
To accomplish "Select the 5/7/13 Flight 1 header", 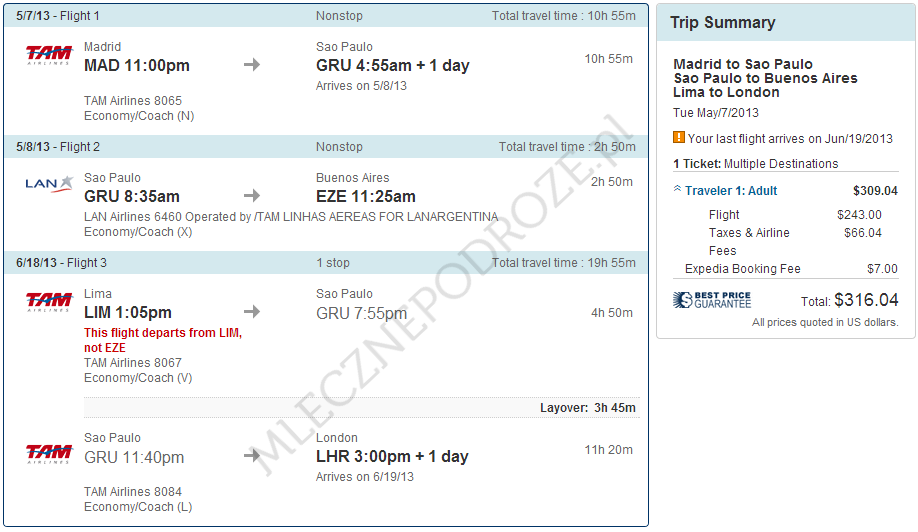I will (x=58, y=16).
